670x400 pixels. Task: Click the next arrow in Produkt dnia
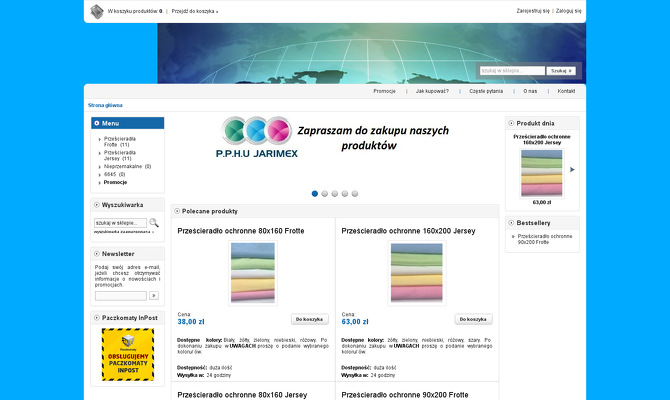tap(572, 170)
